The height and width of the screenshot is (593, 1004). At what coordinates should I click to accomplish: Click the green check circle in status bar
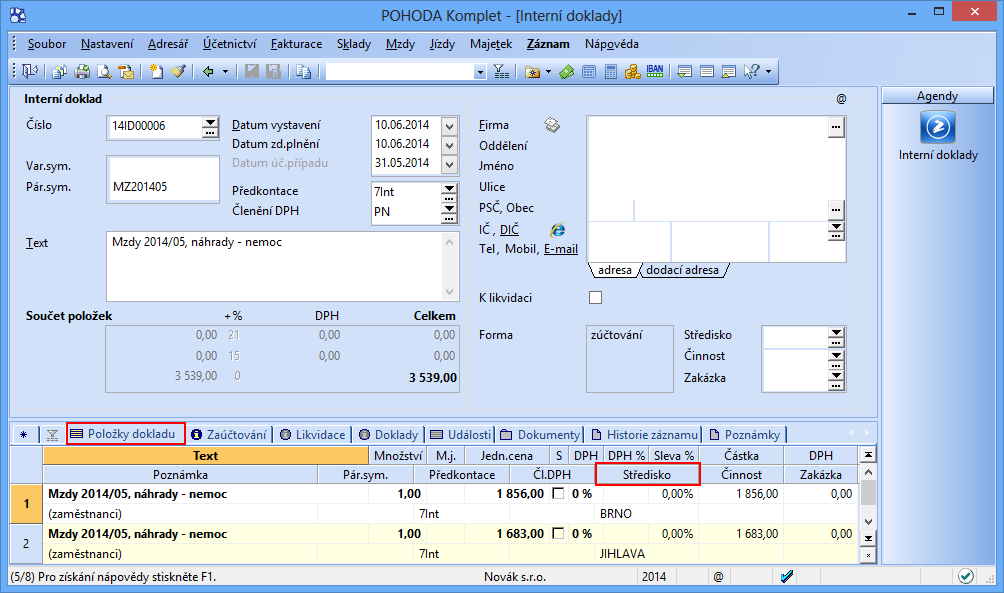(966, 576)
